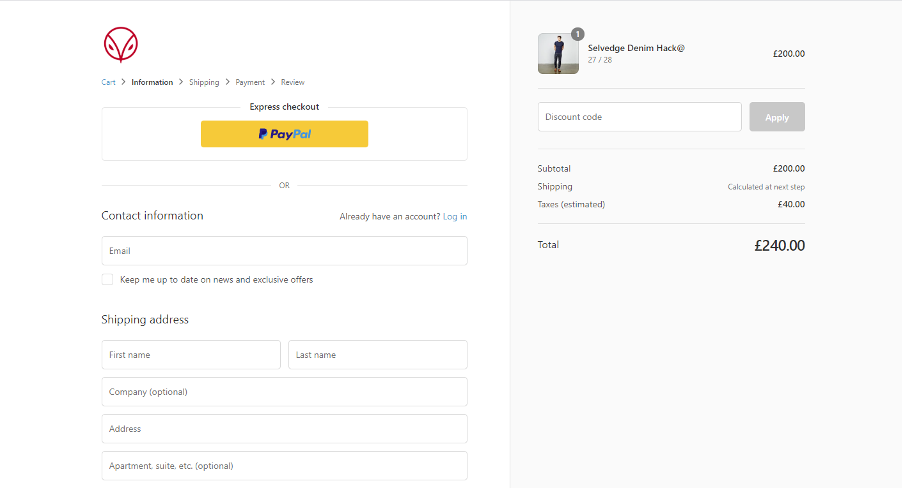Select the Information breadcrumb step

pos(152,82)
